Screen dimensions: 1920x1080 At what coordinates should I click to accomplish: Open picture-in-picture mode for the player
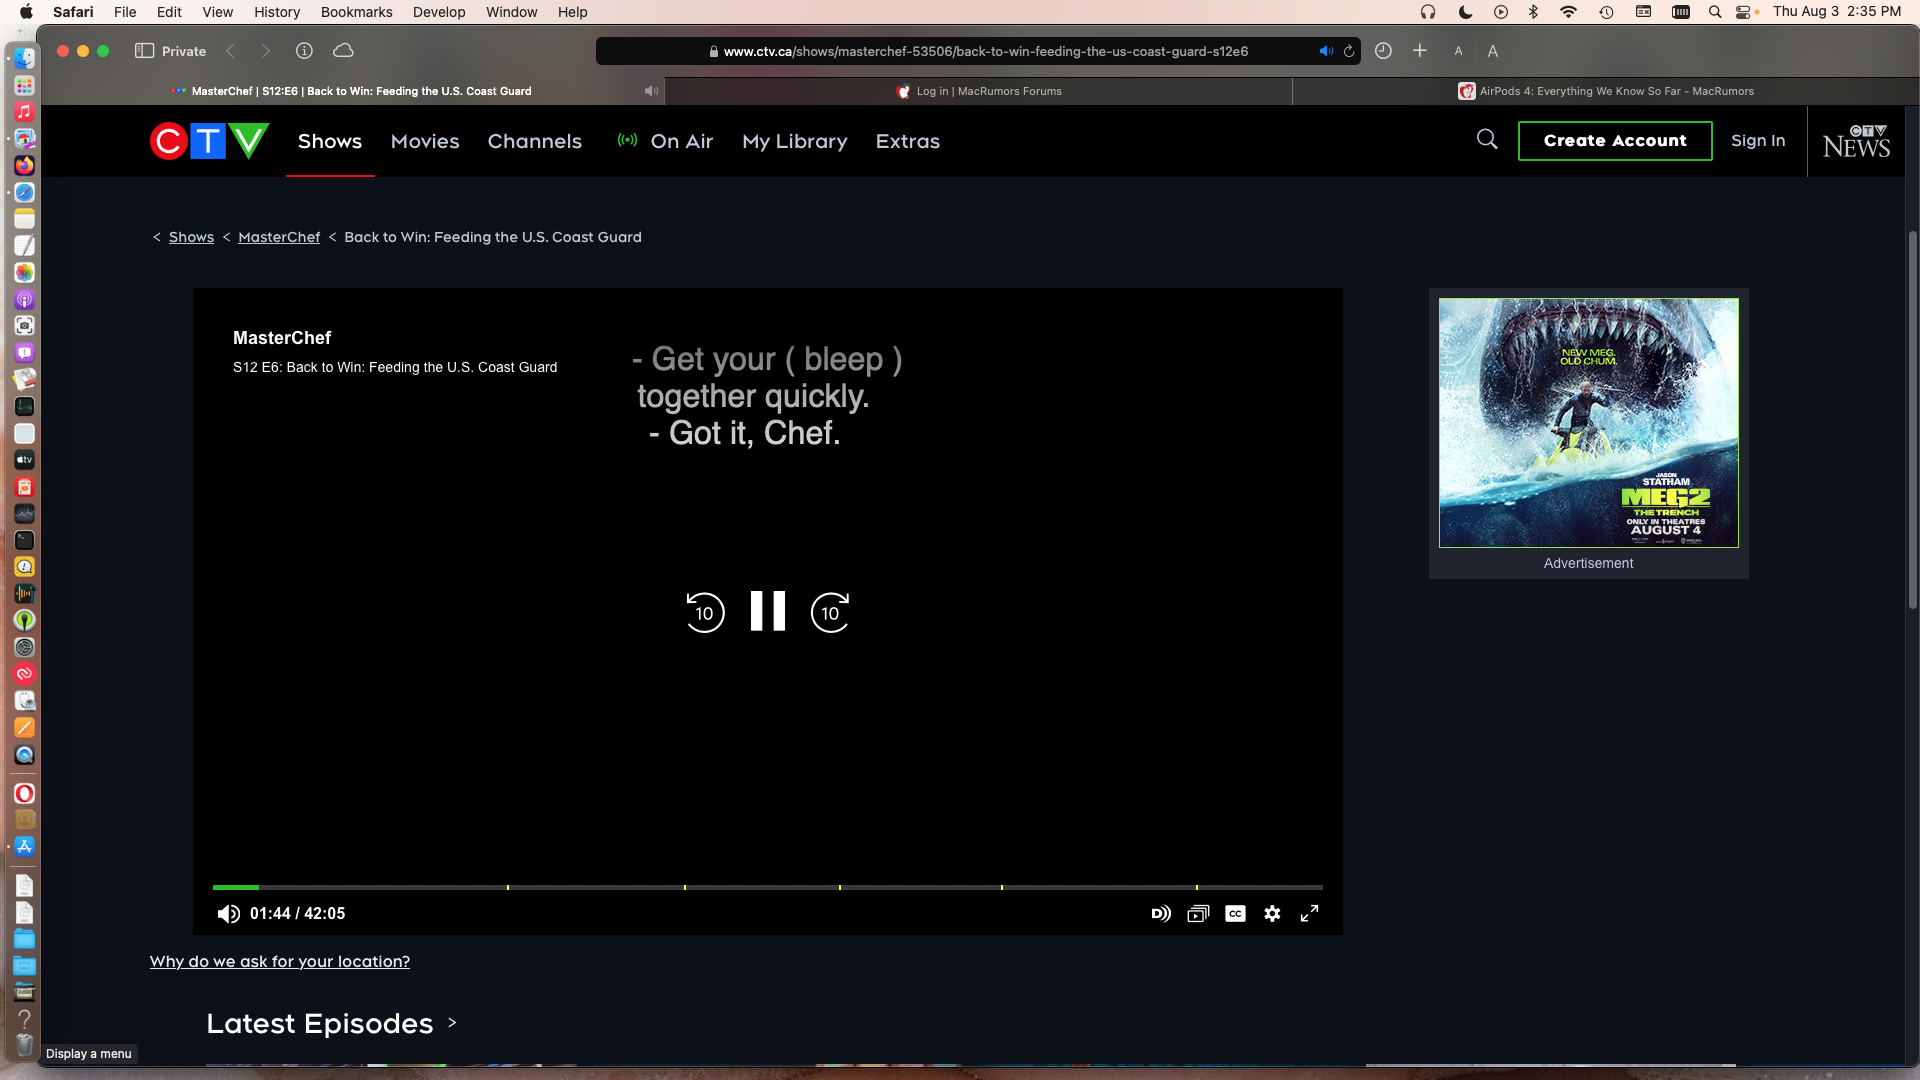tap(1198, 913)
